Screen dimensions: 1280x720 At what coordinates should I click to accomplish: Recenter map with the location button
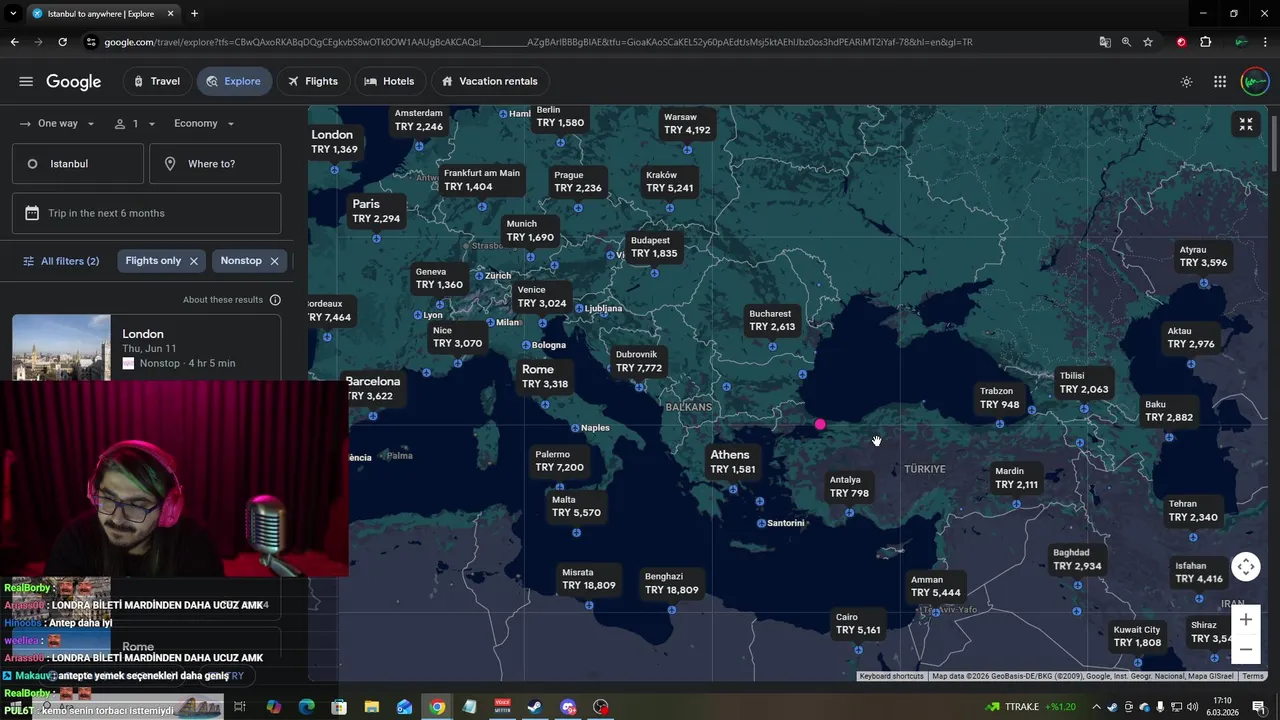click(1246, 567)
